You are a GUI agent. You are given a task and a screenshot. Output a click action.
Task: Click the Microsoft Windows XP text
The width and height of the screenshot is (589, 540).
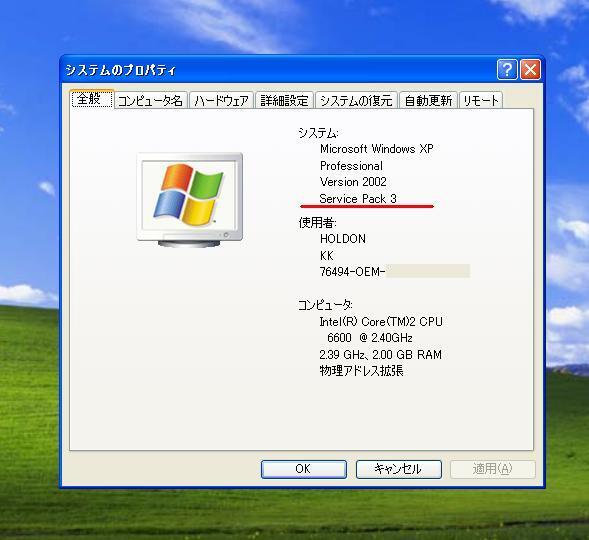[376, 149]
